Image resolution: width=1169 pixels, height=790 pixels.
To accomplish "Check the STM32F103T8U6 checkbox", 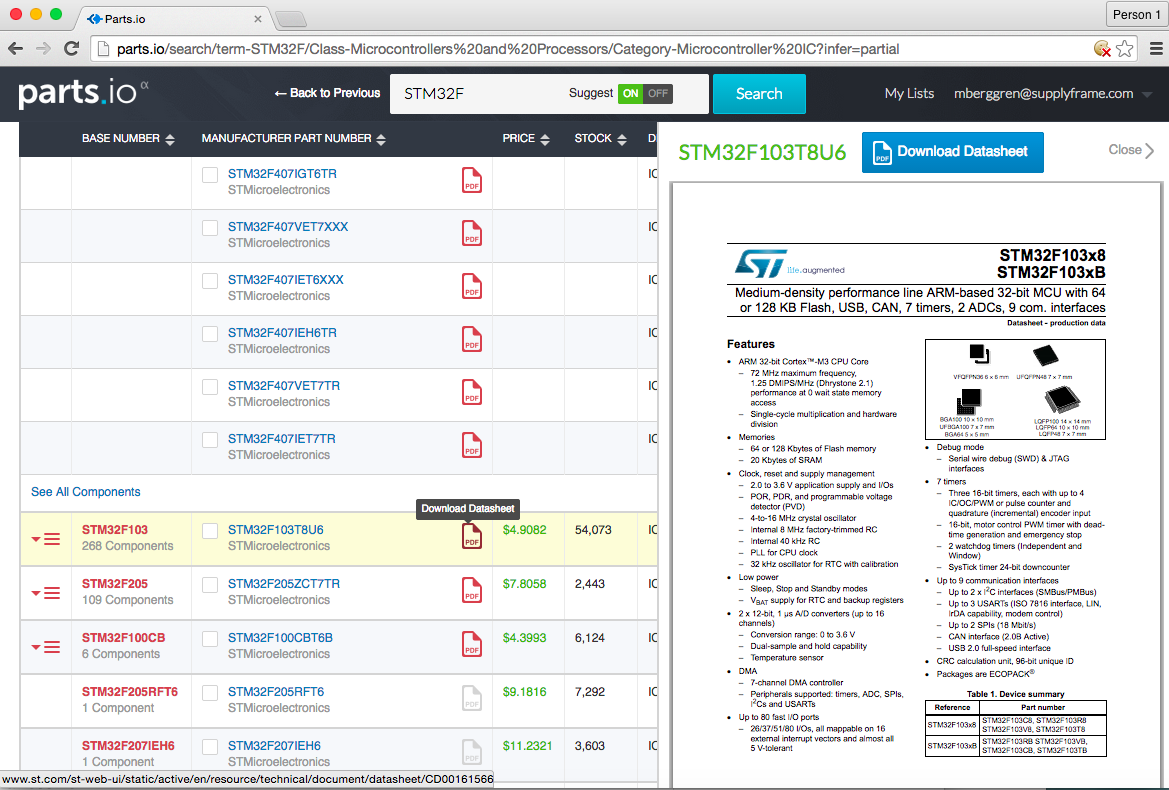I will [210, 531].
